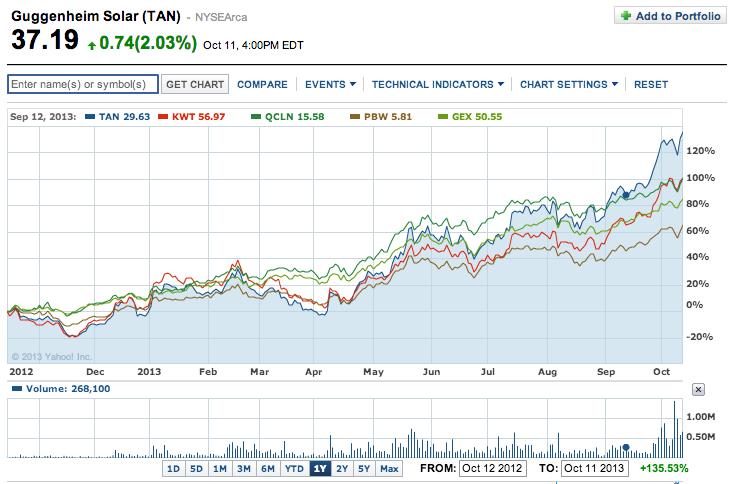Viewport: 731px width, 484px height.
Task: Click the NYSEArca exchange label
Action: [221, 17]
